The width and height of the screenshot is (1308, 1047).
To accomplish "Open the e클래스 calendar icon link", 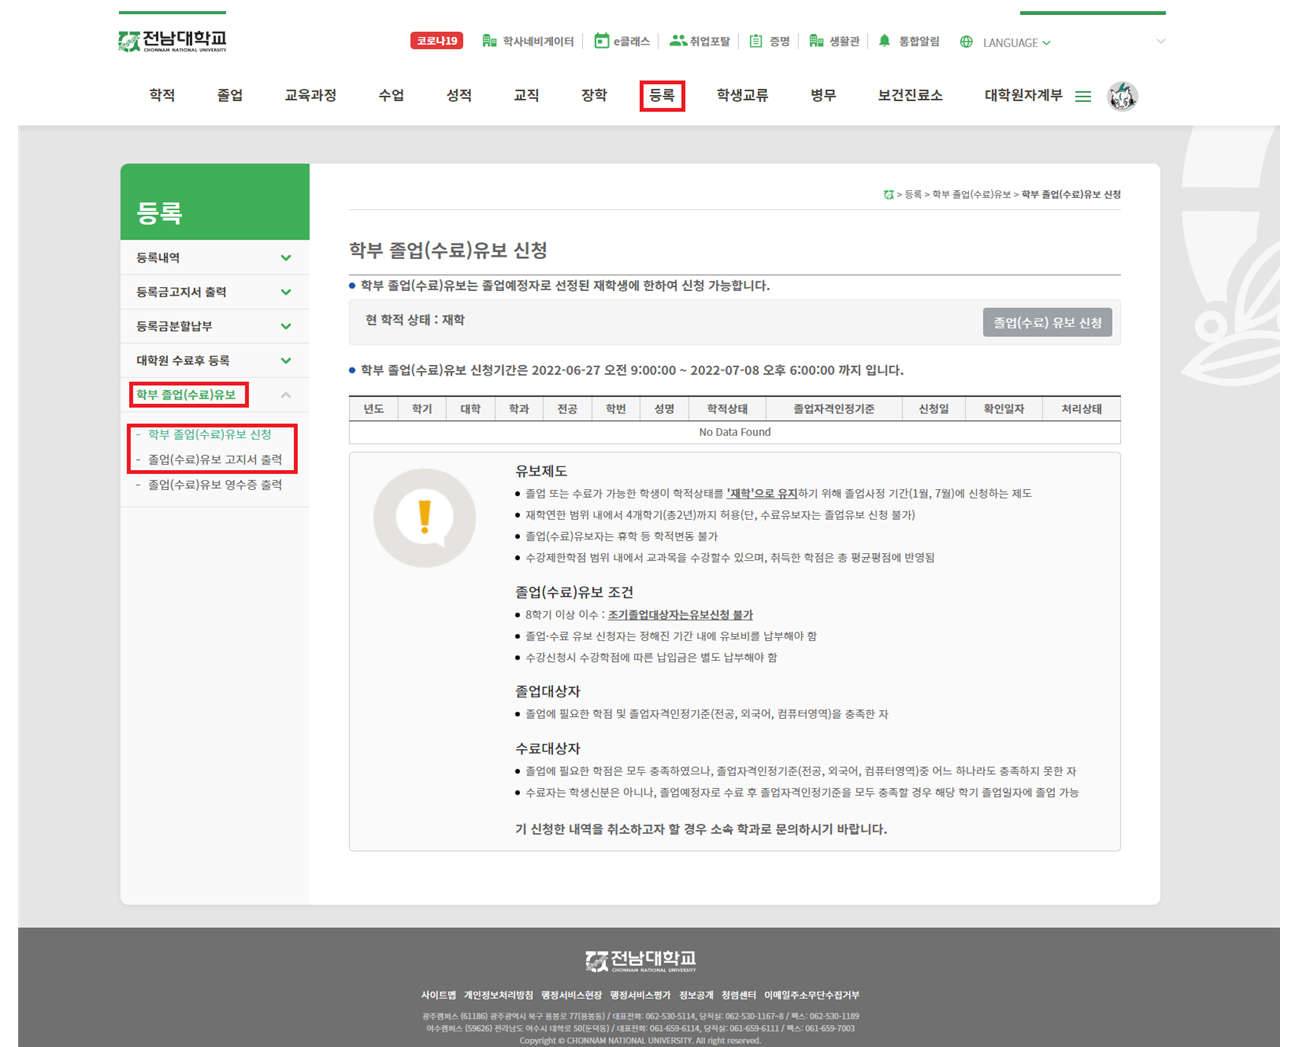I will 601,41.
